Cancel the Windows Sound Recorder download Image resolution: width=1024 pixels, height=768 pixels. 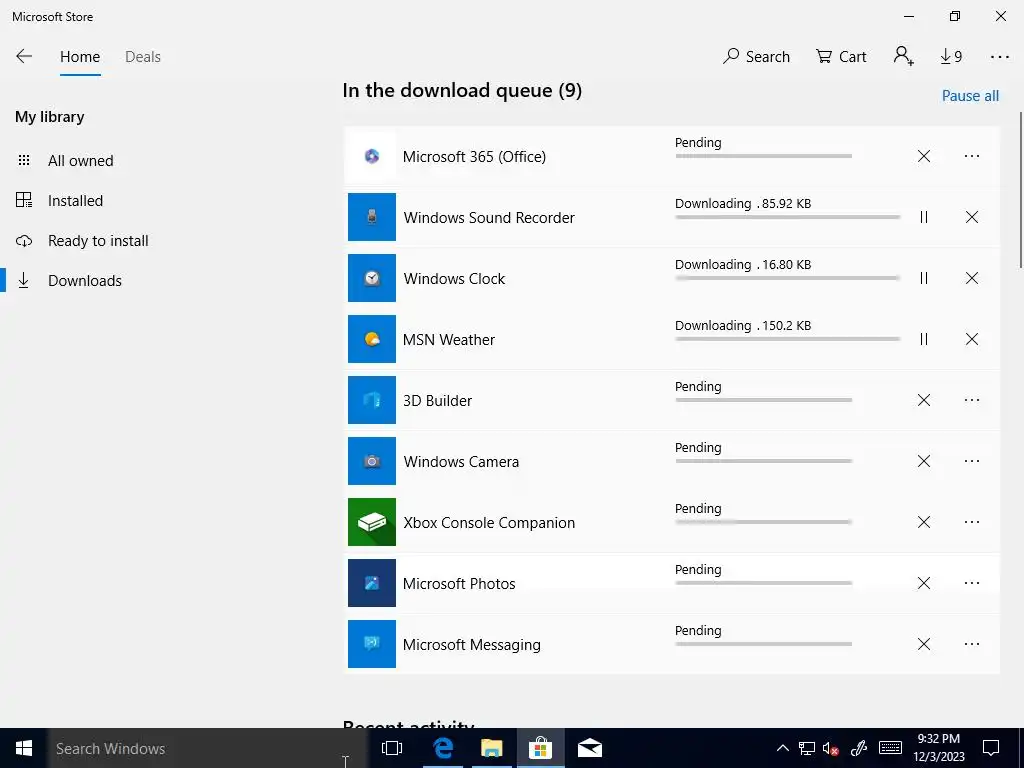(972, 217)
